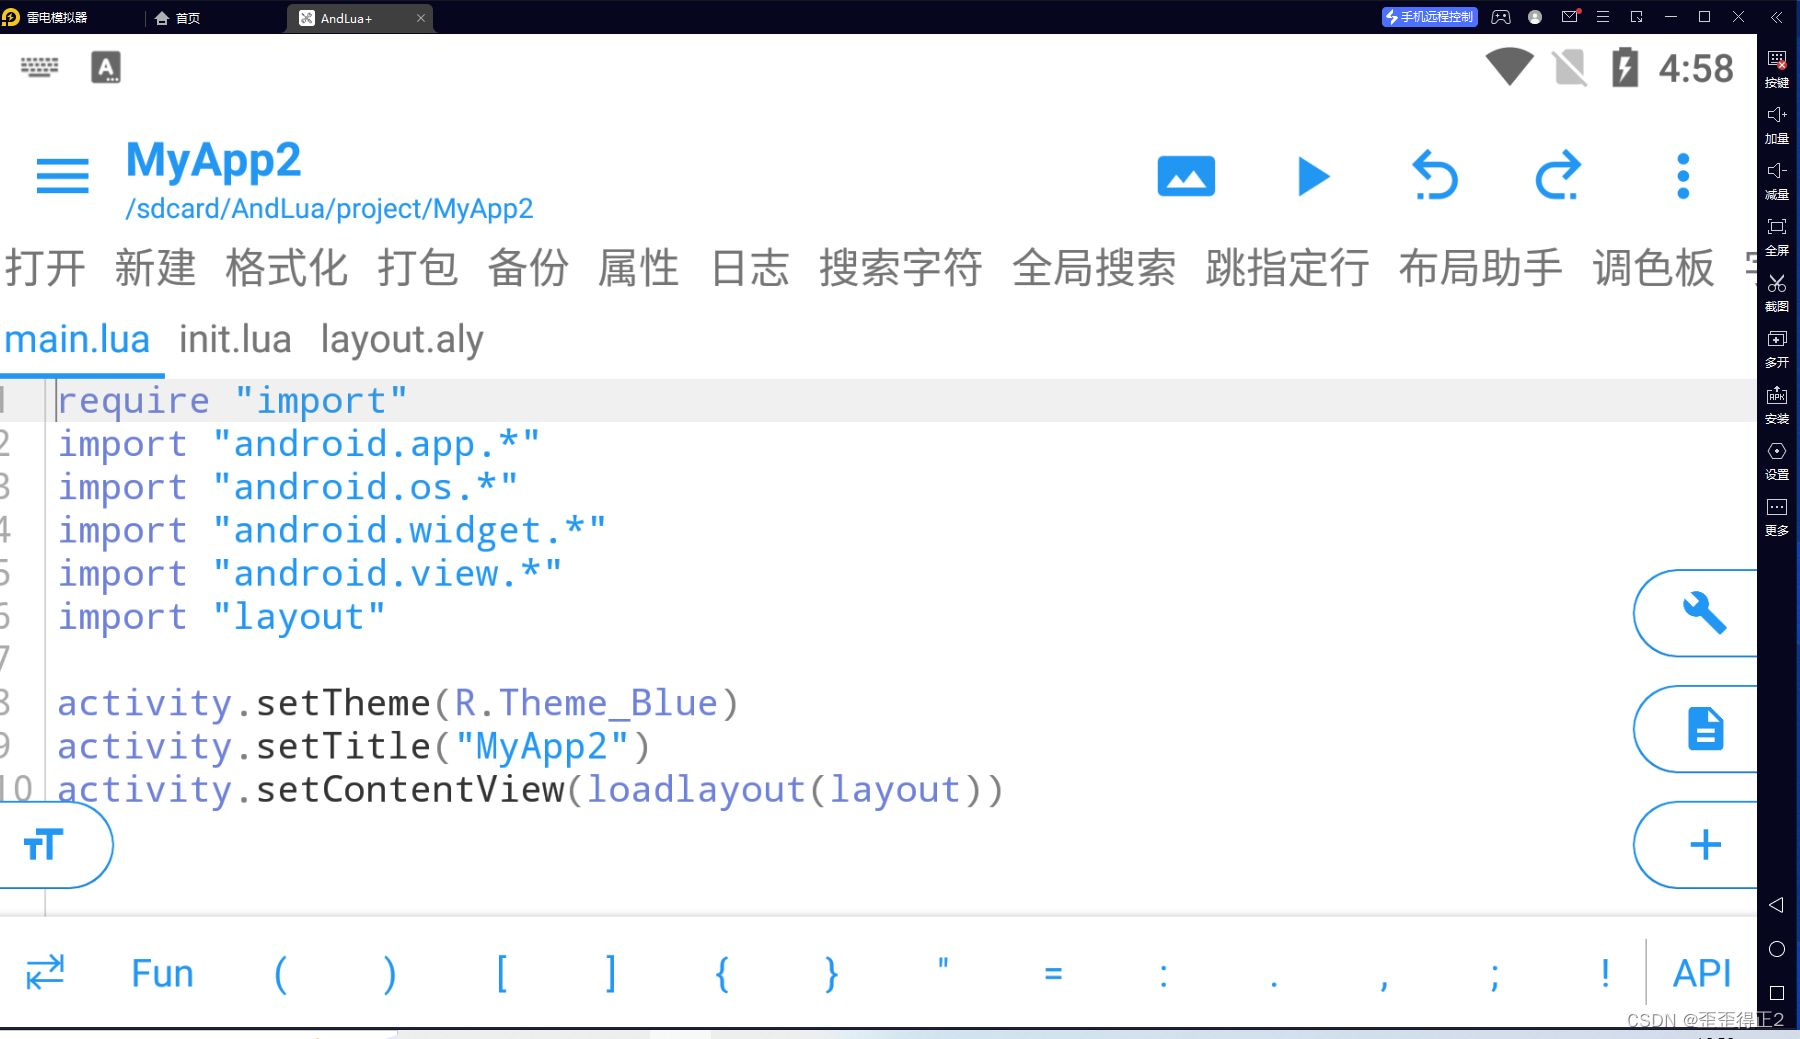Choose 搜索字符 search text option
The height and width of the screenshot is (1039, 1800).
(901, 268)
